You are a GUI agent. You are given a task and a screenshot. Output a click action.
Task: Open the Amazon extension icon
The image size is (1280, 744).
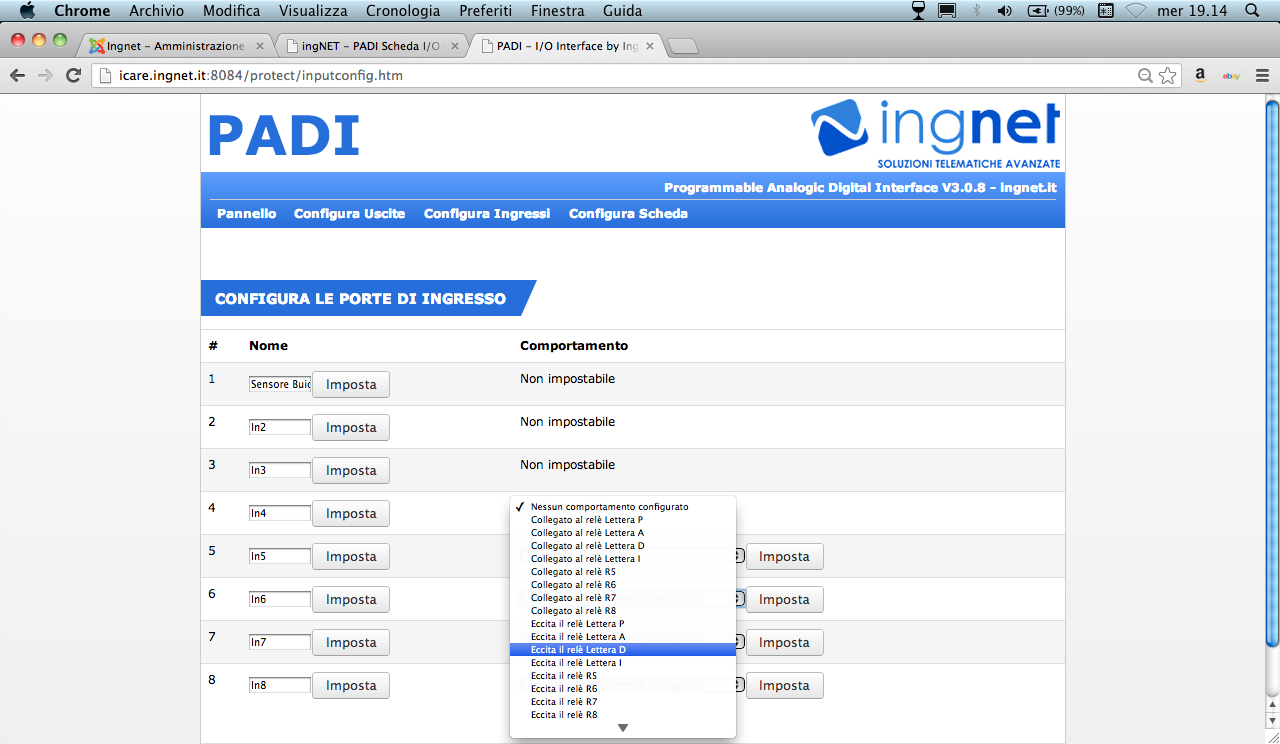1200,76
